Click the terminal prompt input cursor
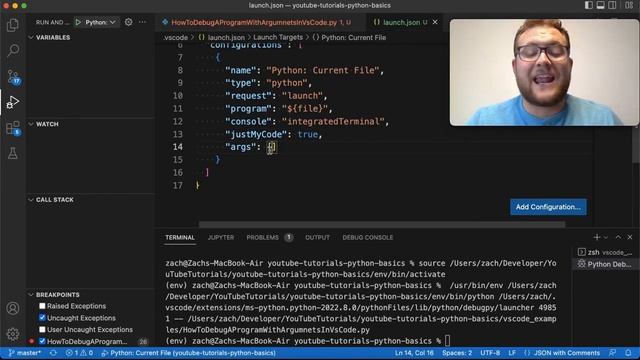 click(x=448, y=340)
